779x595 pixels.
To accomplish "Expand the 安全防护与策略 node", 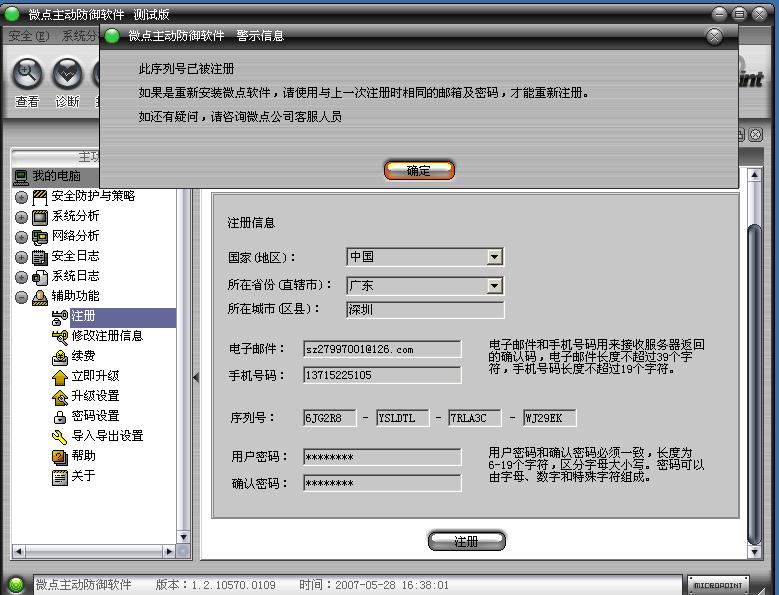I will click(x=21, y=197).
